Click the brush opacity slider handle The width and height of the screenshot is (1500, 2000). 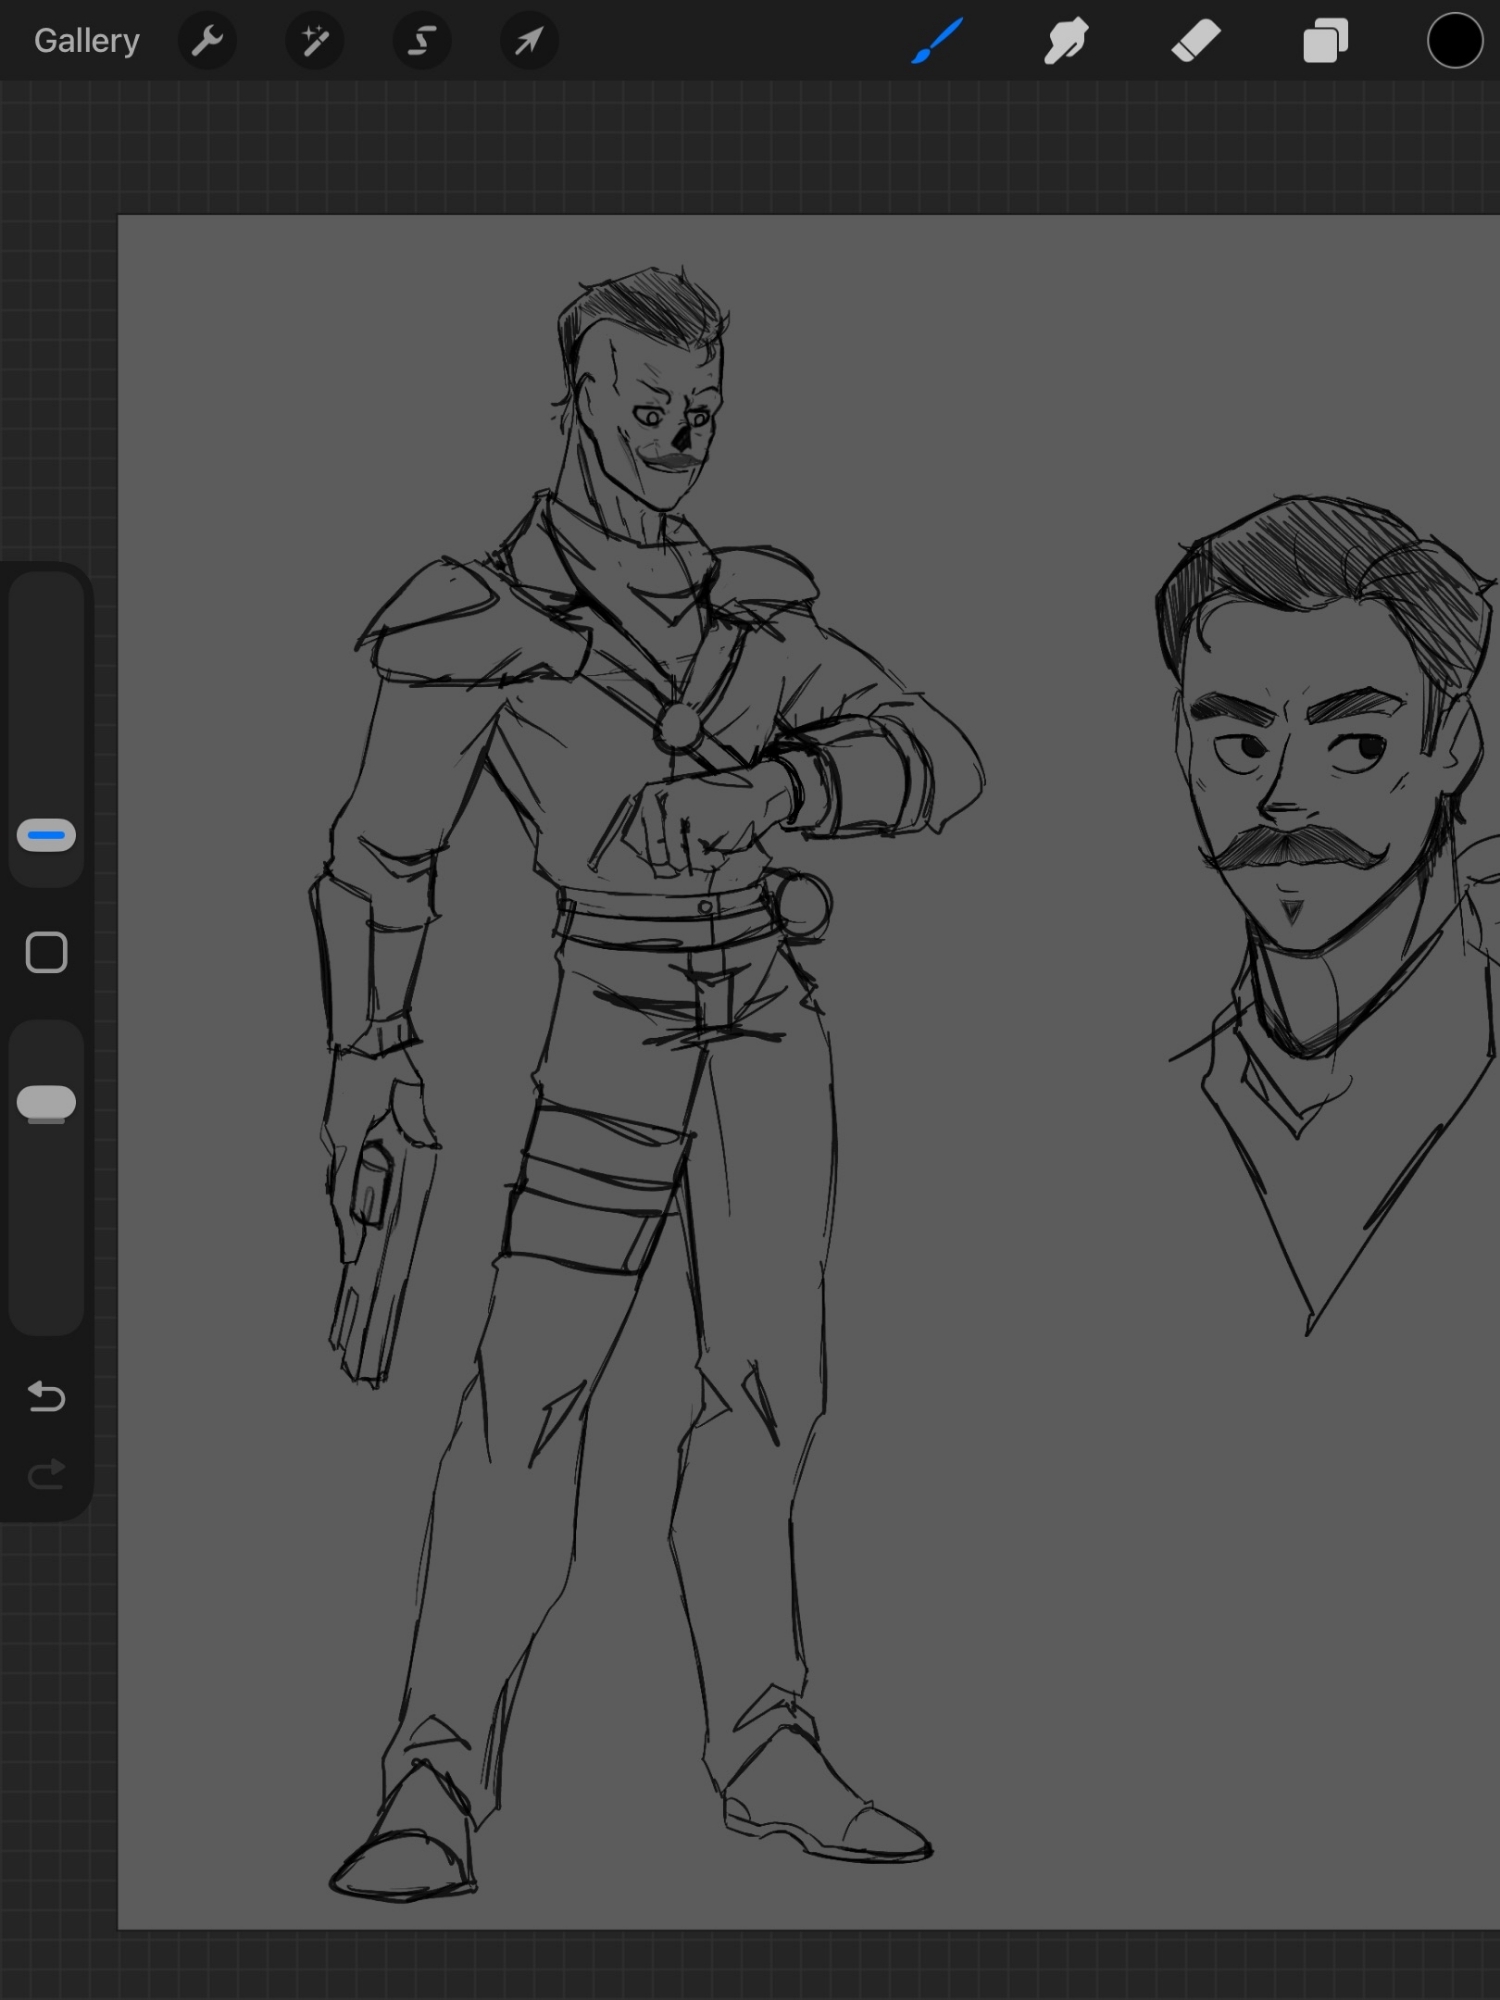pos(47,1102)
